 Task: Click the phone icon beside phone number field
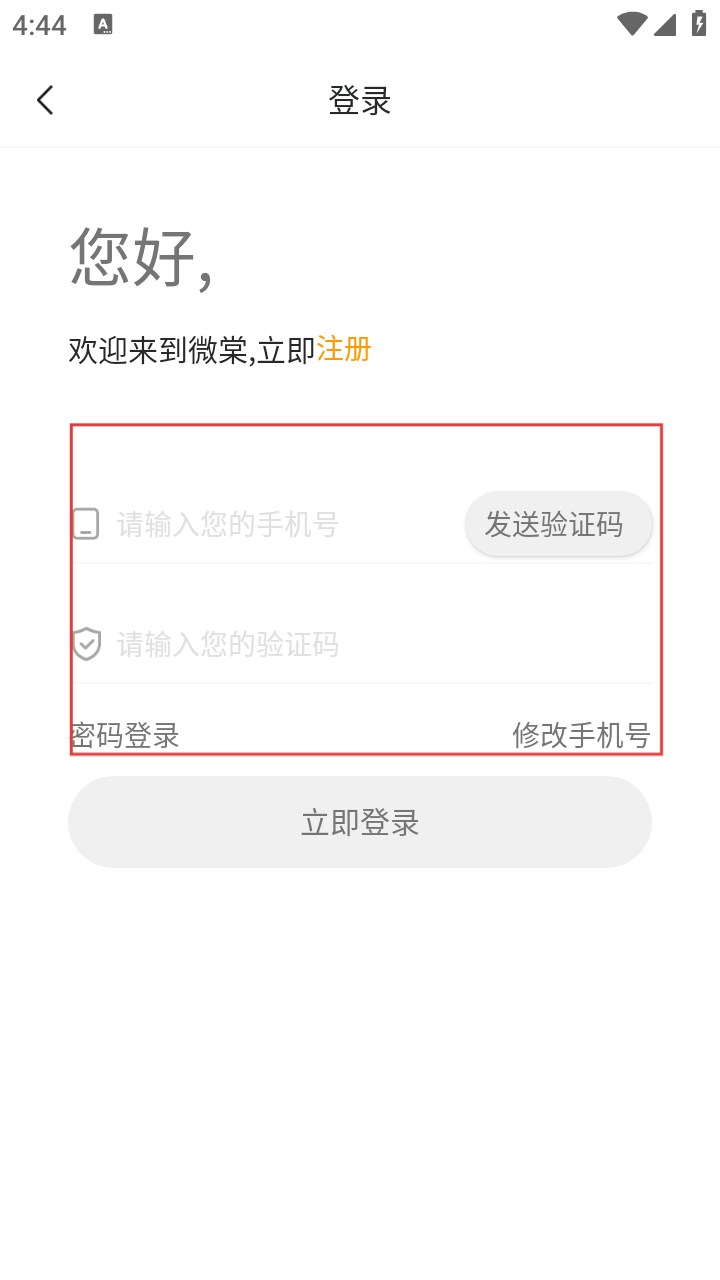86,524
